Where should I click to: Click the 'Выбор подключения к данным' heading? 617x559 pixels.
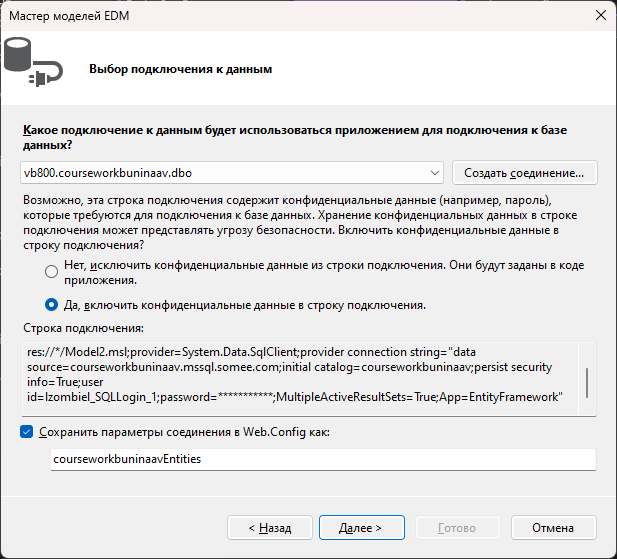coord(181,69)
